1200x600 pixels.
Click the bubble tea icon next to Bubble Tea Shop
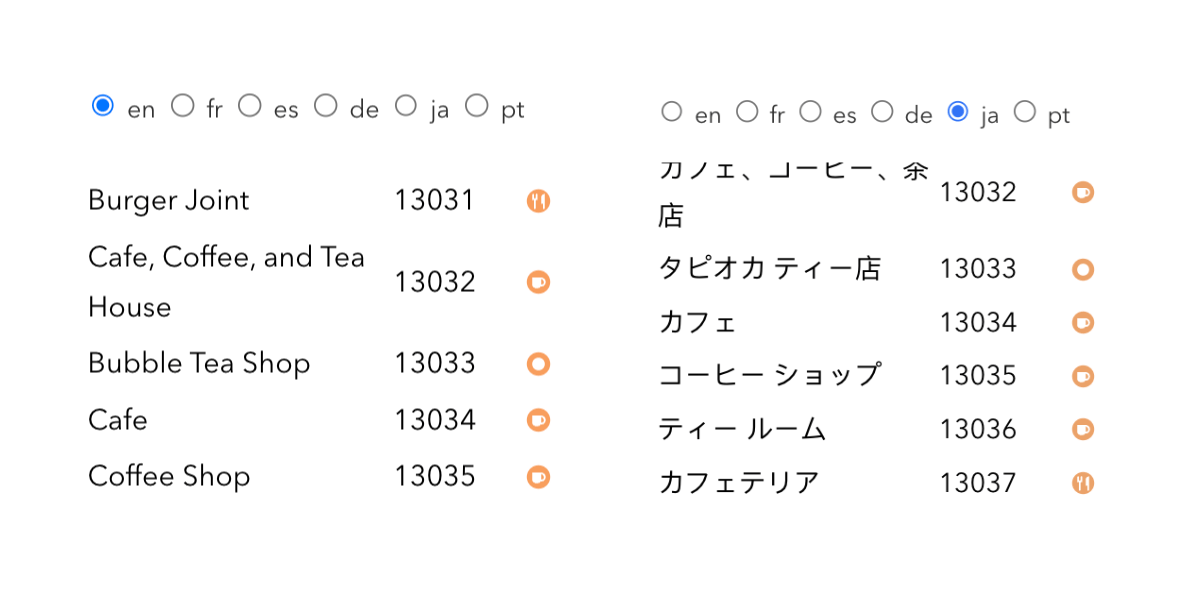(x=537, y=364)
